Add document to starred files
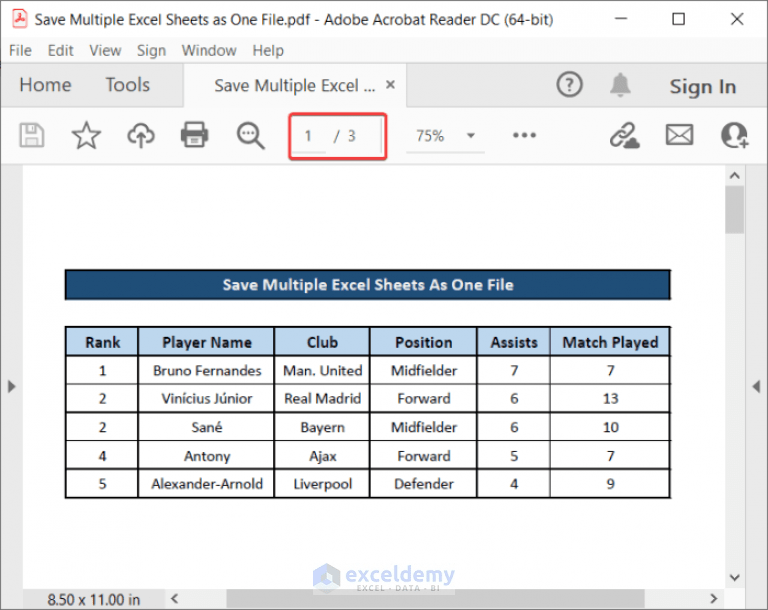 [86, 135]
